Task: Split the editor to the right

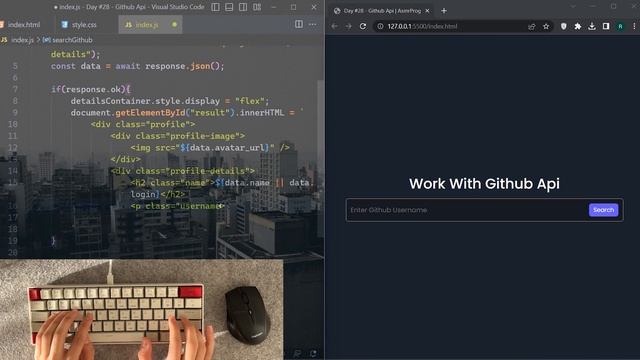Action: pos(299,24)
